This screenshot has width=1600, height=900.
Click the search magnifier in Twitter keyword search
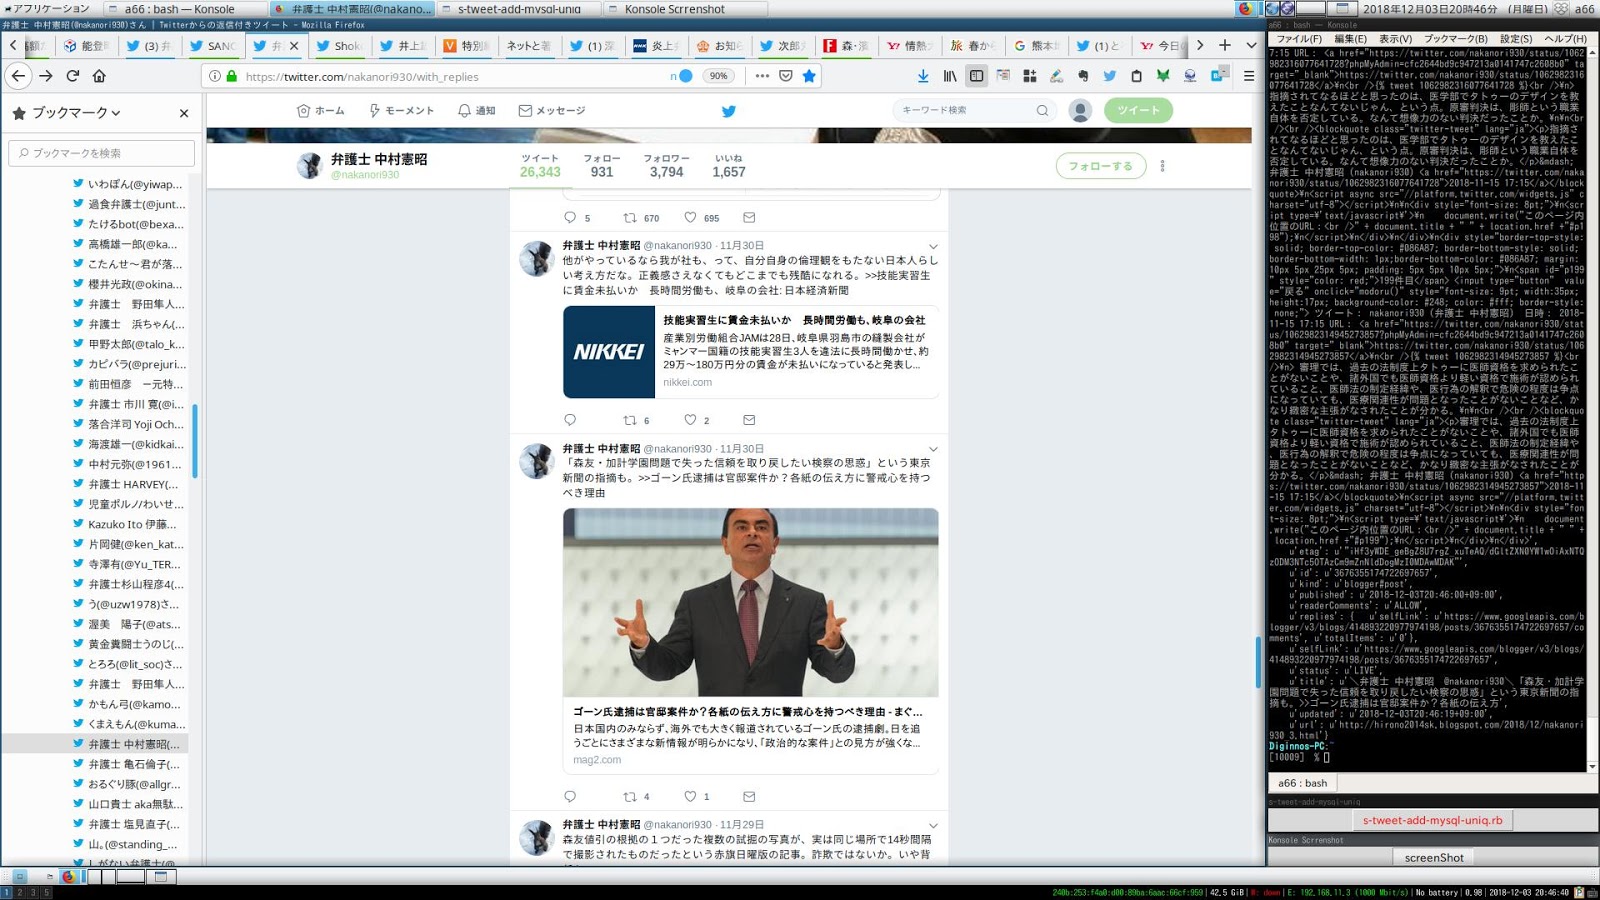pyautogui.click(x=1042, y=110)
